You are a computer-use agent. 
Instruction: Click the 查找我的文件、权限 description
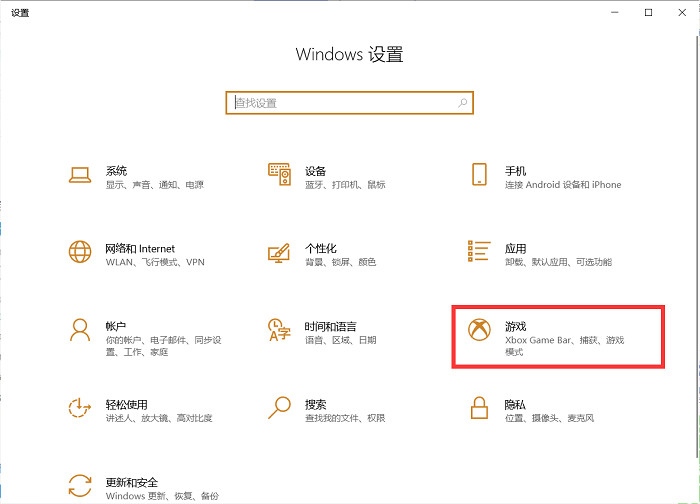[345, 418]
